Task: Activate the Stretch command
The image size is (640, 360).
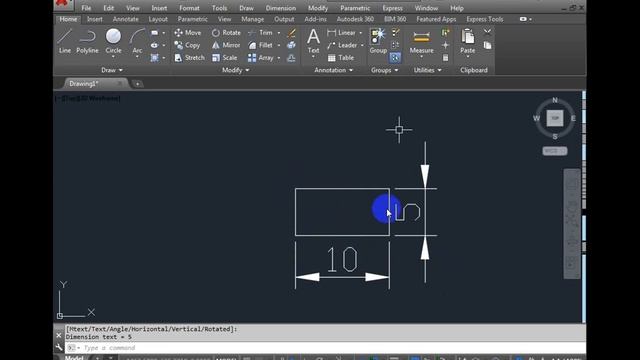Action: (189, 58)
